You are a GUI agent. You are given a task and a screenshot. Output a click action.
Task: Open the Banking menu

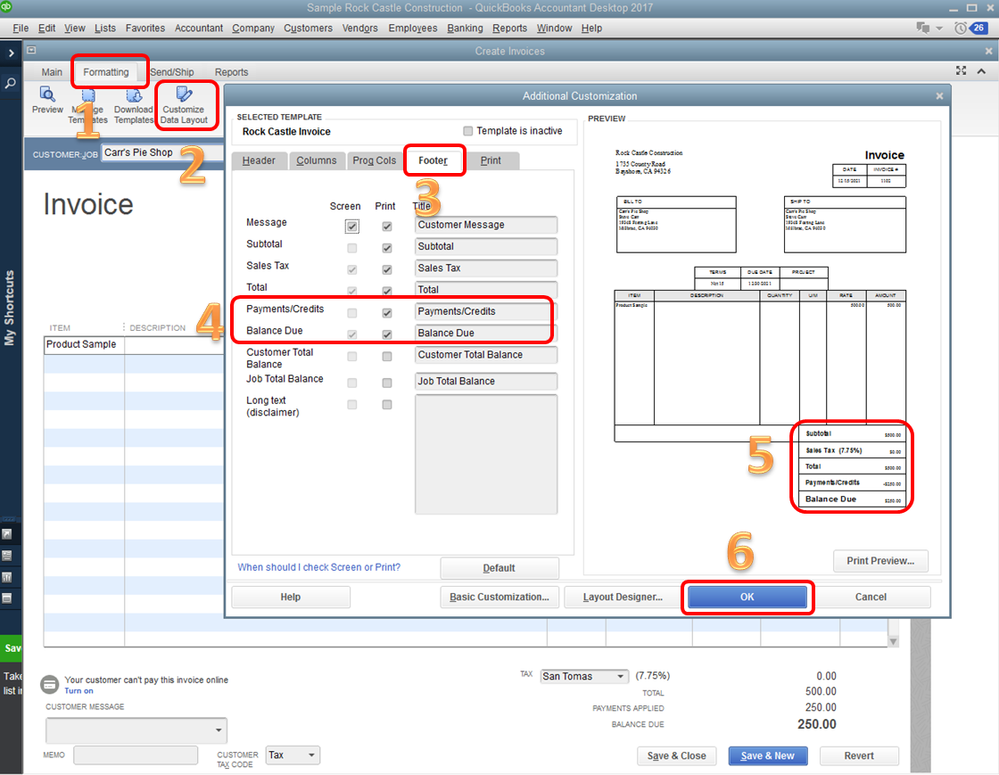pyautogui.click(x=465, y=28)
